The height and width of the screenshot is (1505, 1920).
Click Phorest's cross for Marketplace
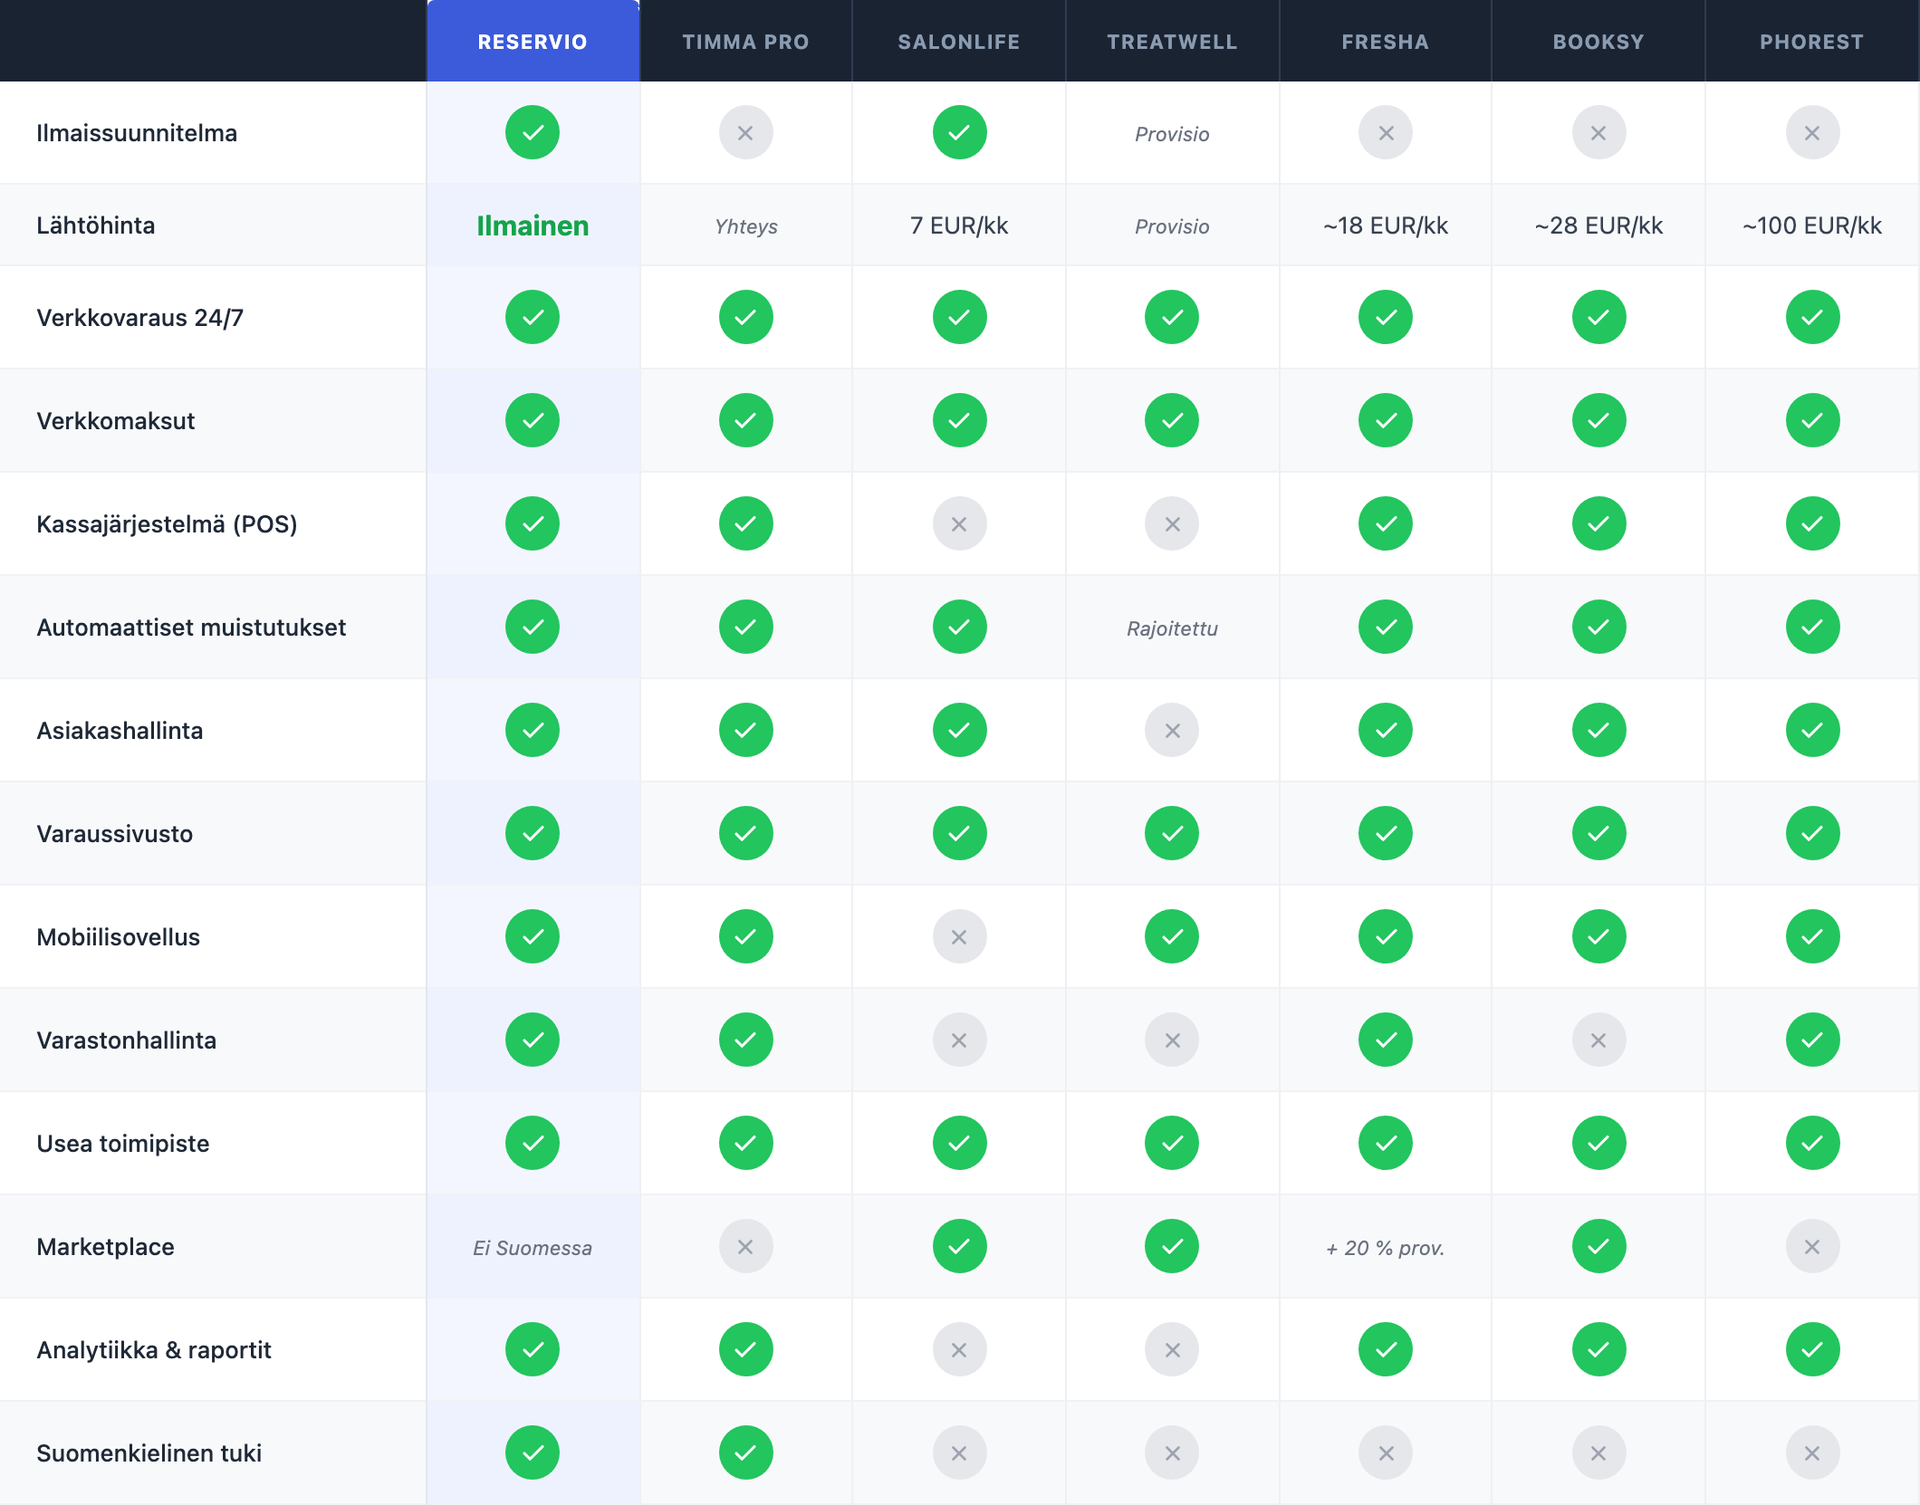click(1813, 1246)
